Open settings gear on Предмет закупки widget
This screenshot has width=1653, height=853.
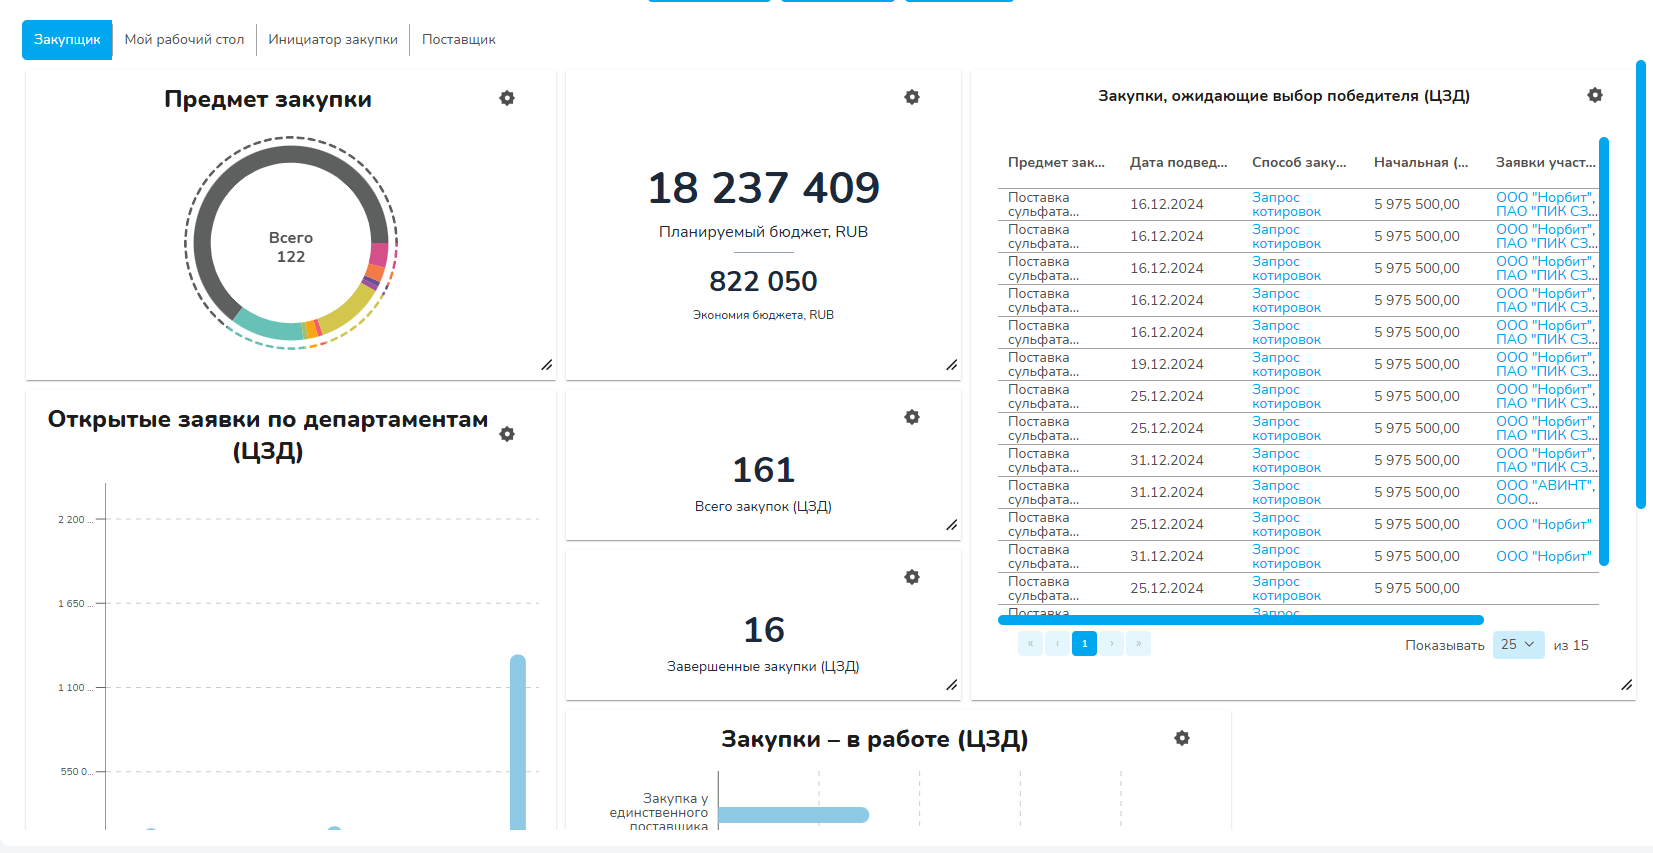(x=507, y=98)
